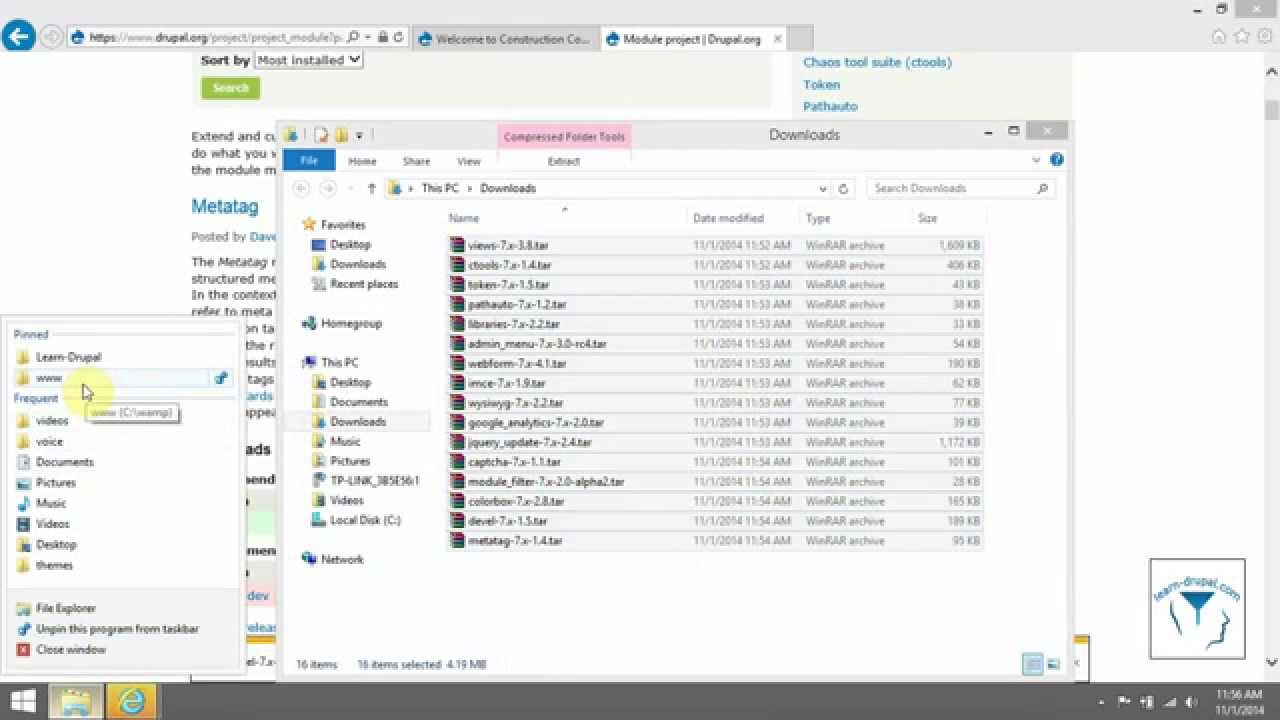The image size is (1280, 720).
Task: Launch File Explorer from jump list
Action: tap(66, 608)
